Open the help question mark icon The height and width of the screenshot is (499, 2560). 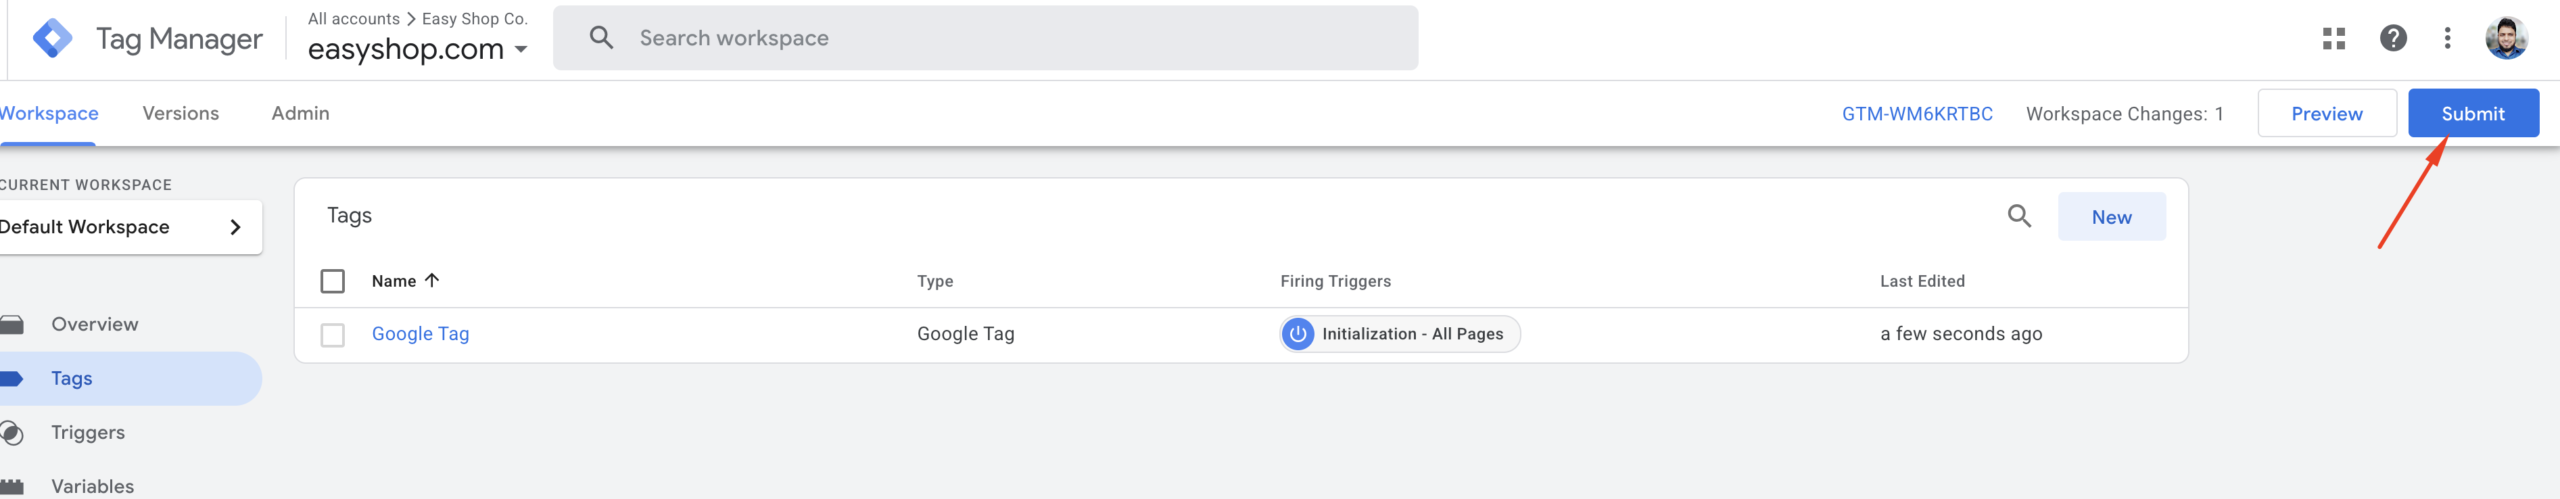(x=2393, y=38)
